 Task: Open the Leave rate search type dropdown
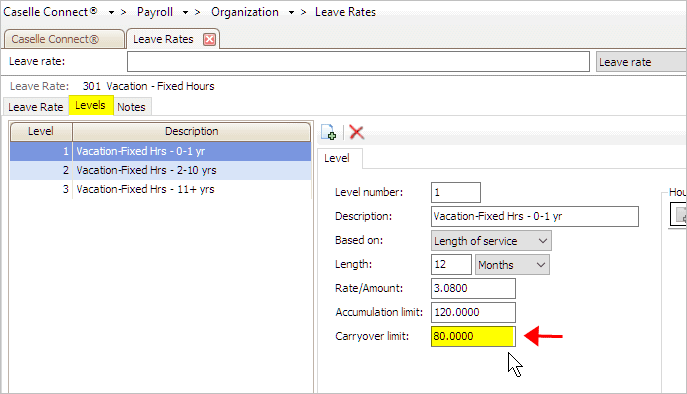tap(641, 62)
